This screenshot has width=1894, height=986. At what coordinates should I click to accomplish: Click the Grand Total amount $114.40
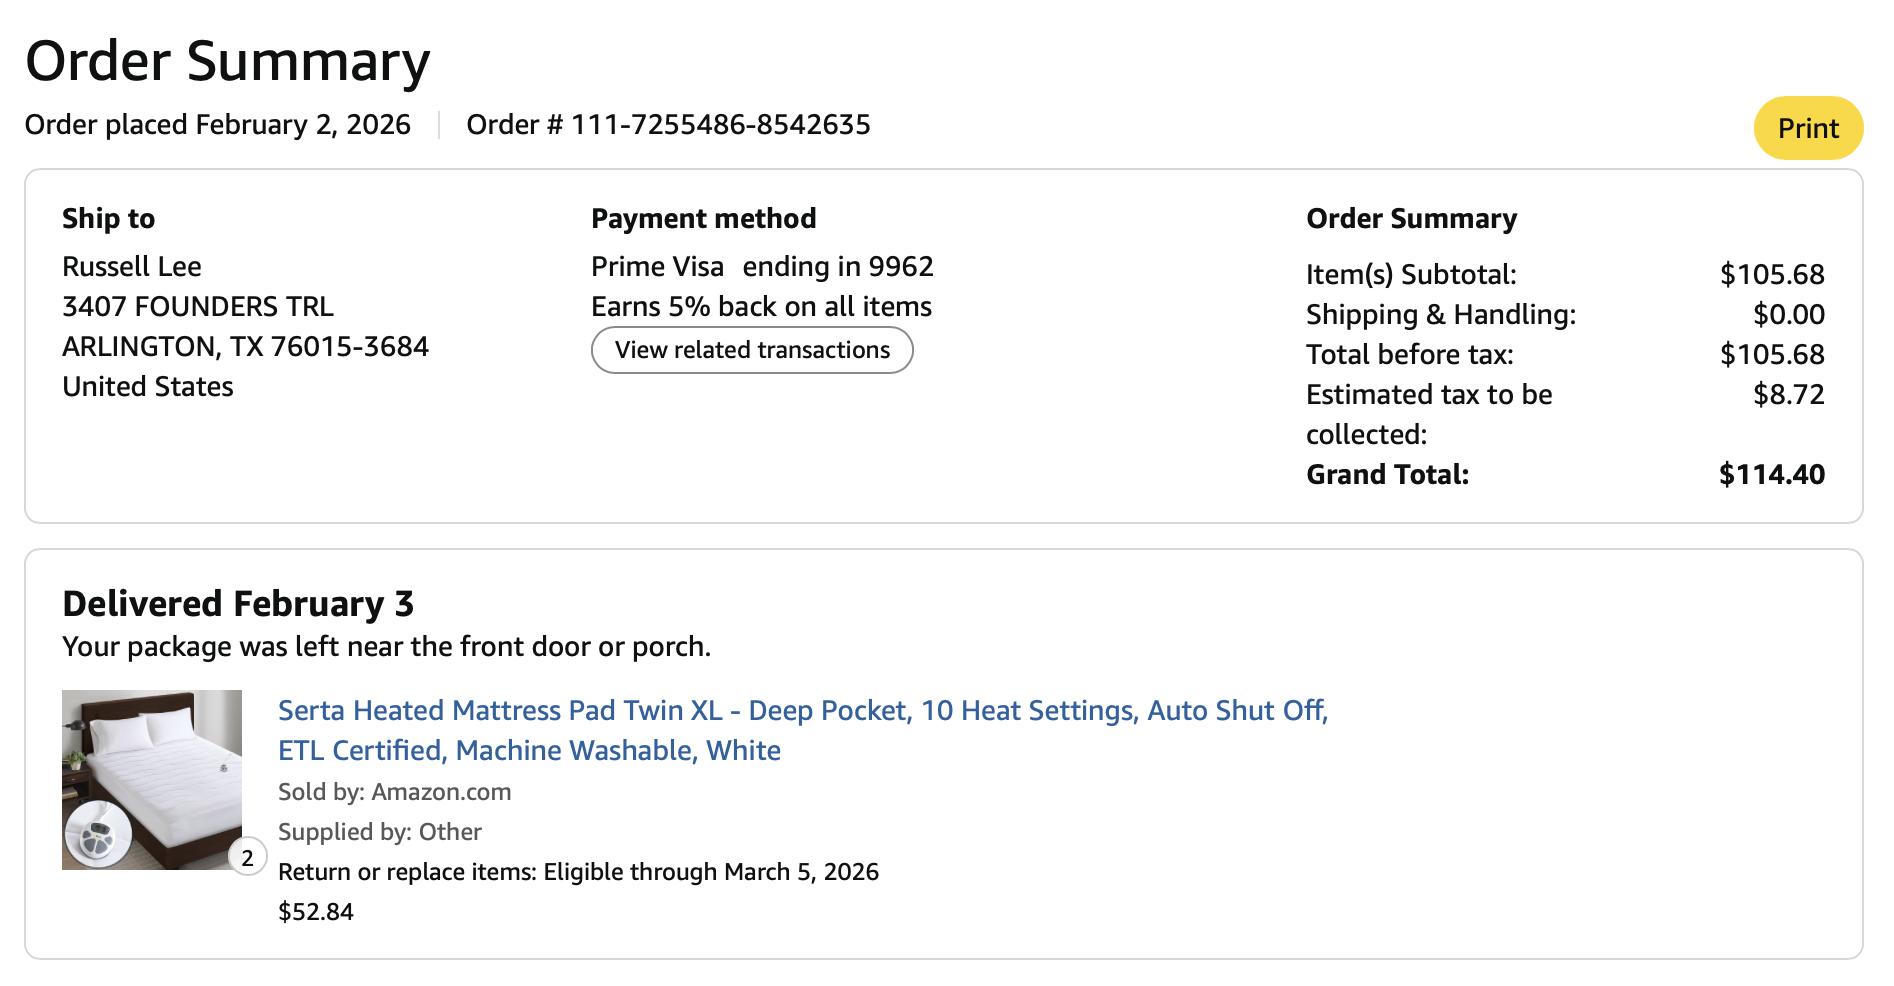[1771, 474]
